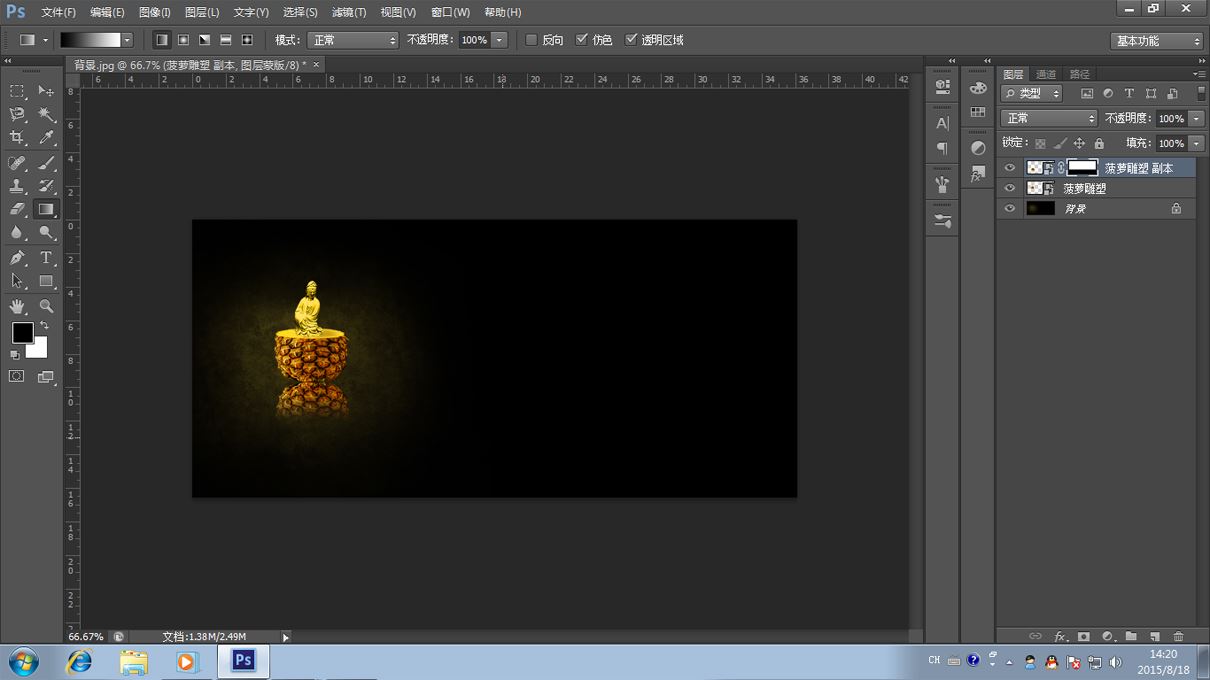Open Internet Explorer from the taskbar
The height and width of the screenshot is (680, 1210).
click(x=78, y=662)
